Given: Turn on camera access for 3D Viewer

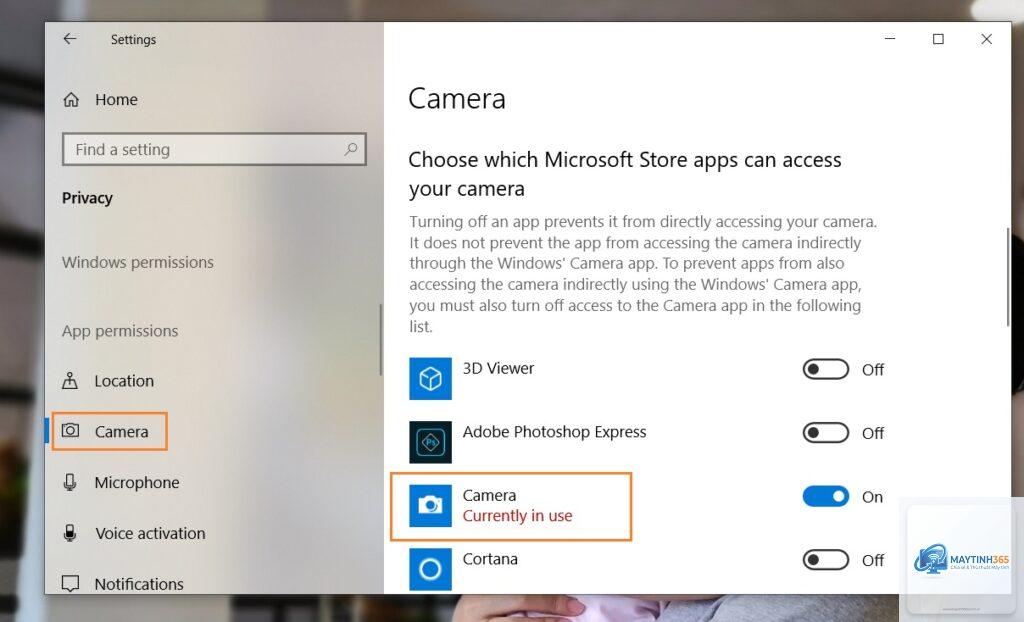Looking at the screenshot, I should click(x=825, y=369).
